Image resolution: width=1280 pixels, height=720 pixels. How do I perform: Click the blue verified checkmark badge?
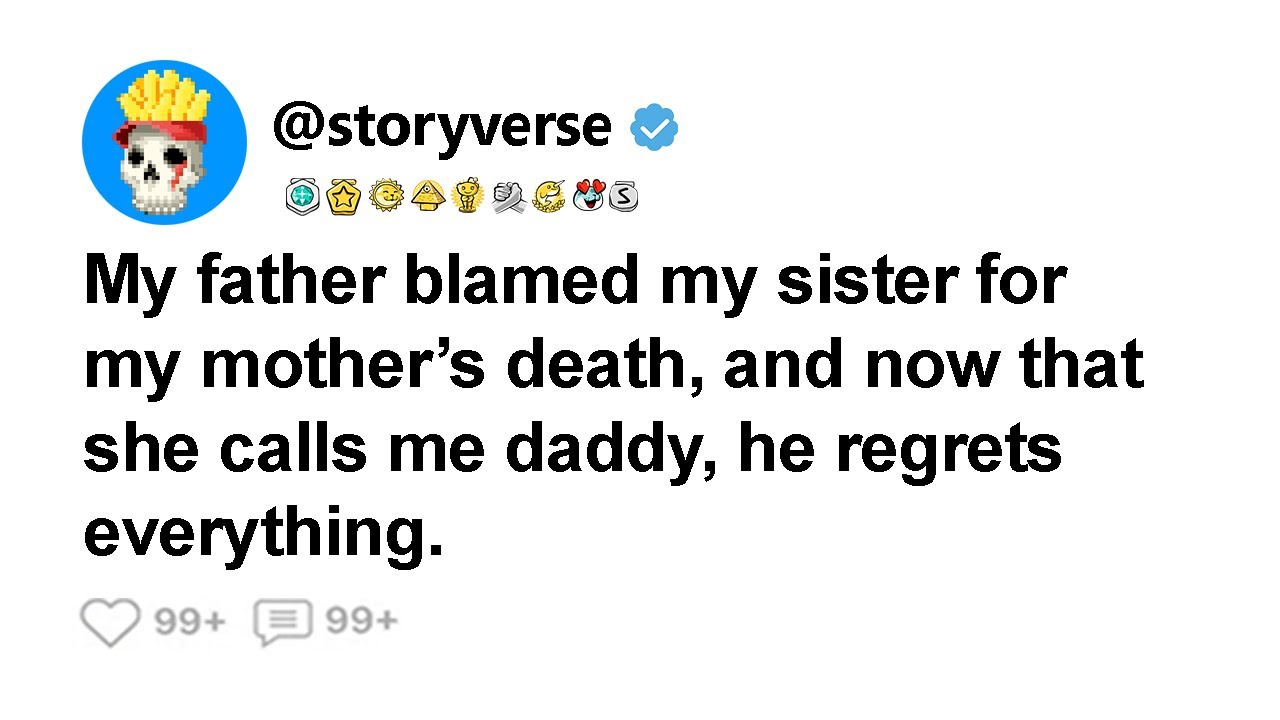tap(654, 128)
